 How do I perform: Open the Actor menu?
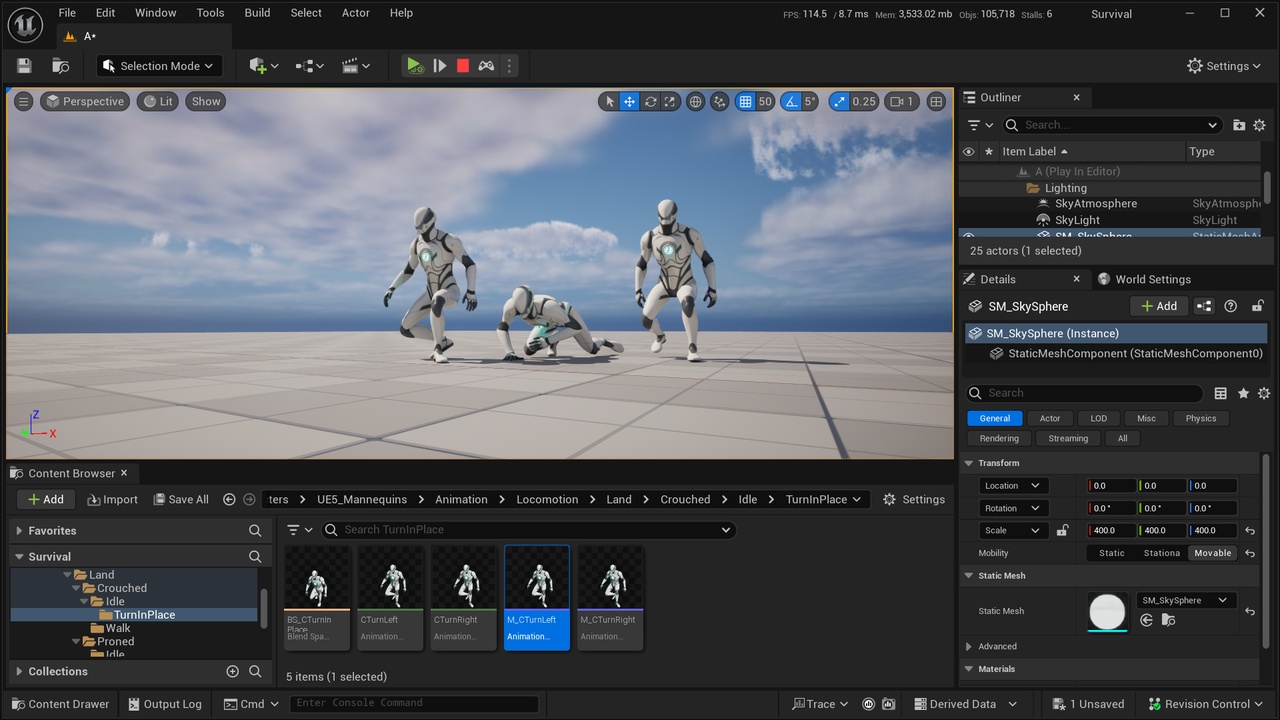coord(356,13)
